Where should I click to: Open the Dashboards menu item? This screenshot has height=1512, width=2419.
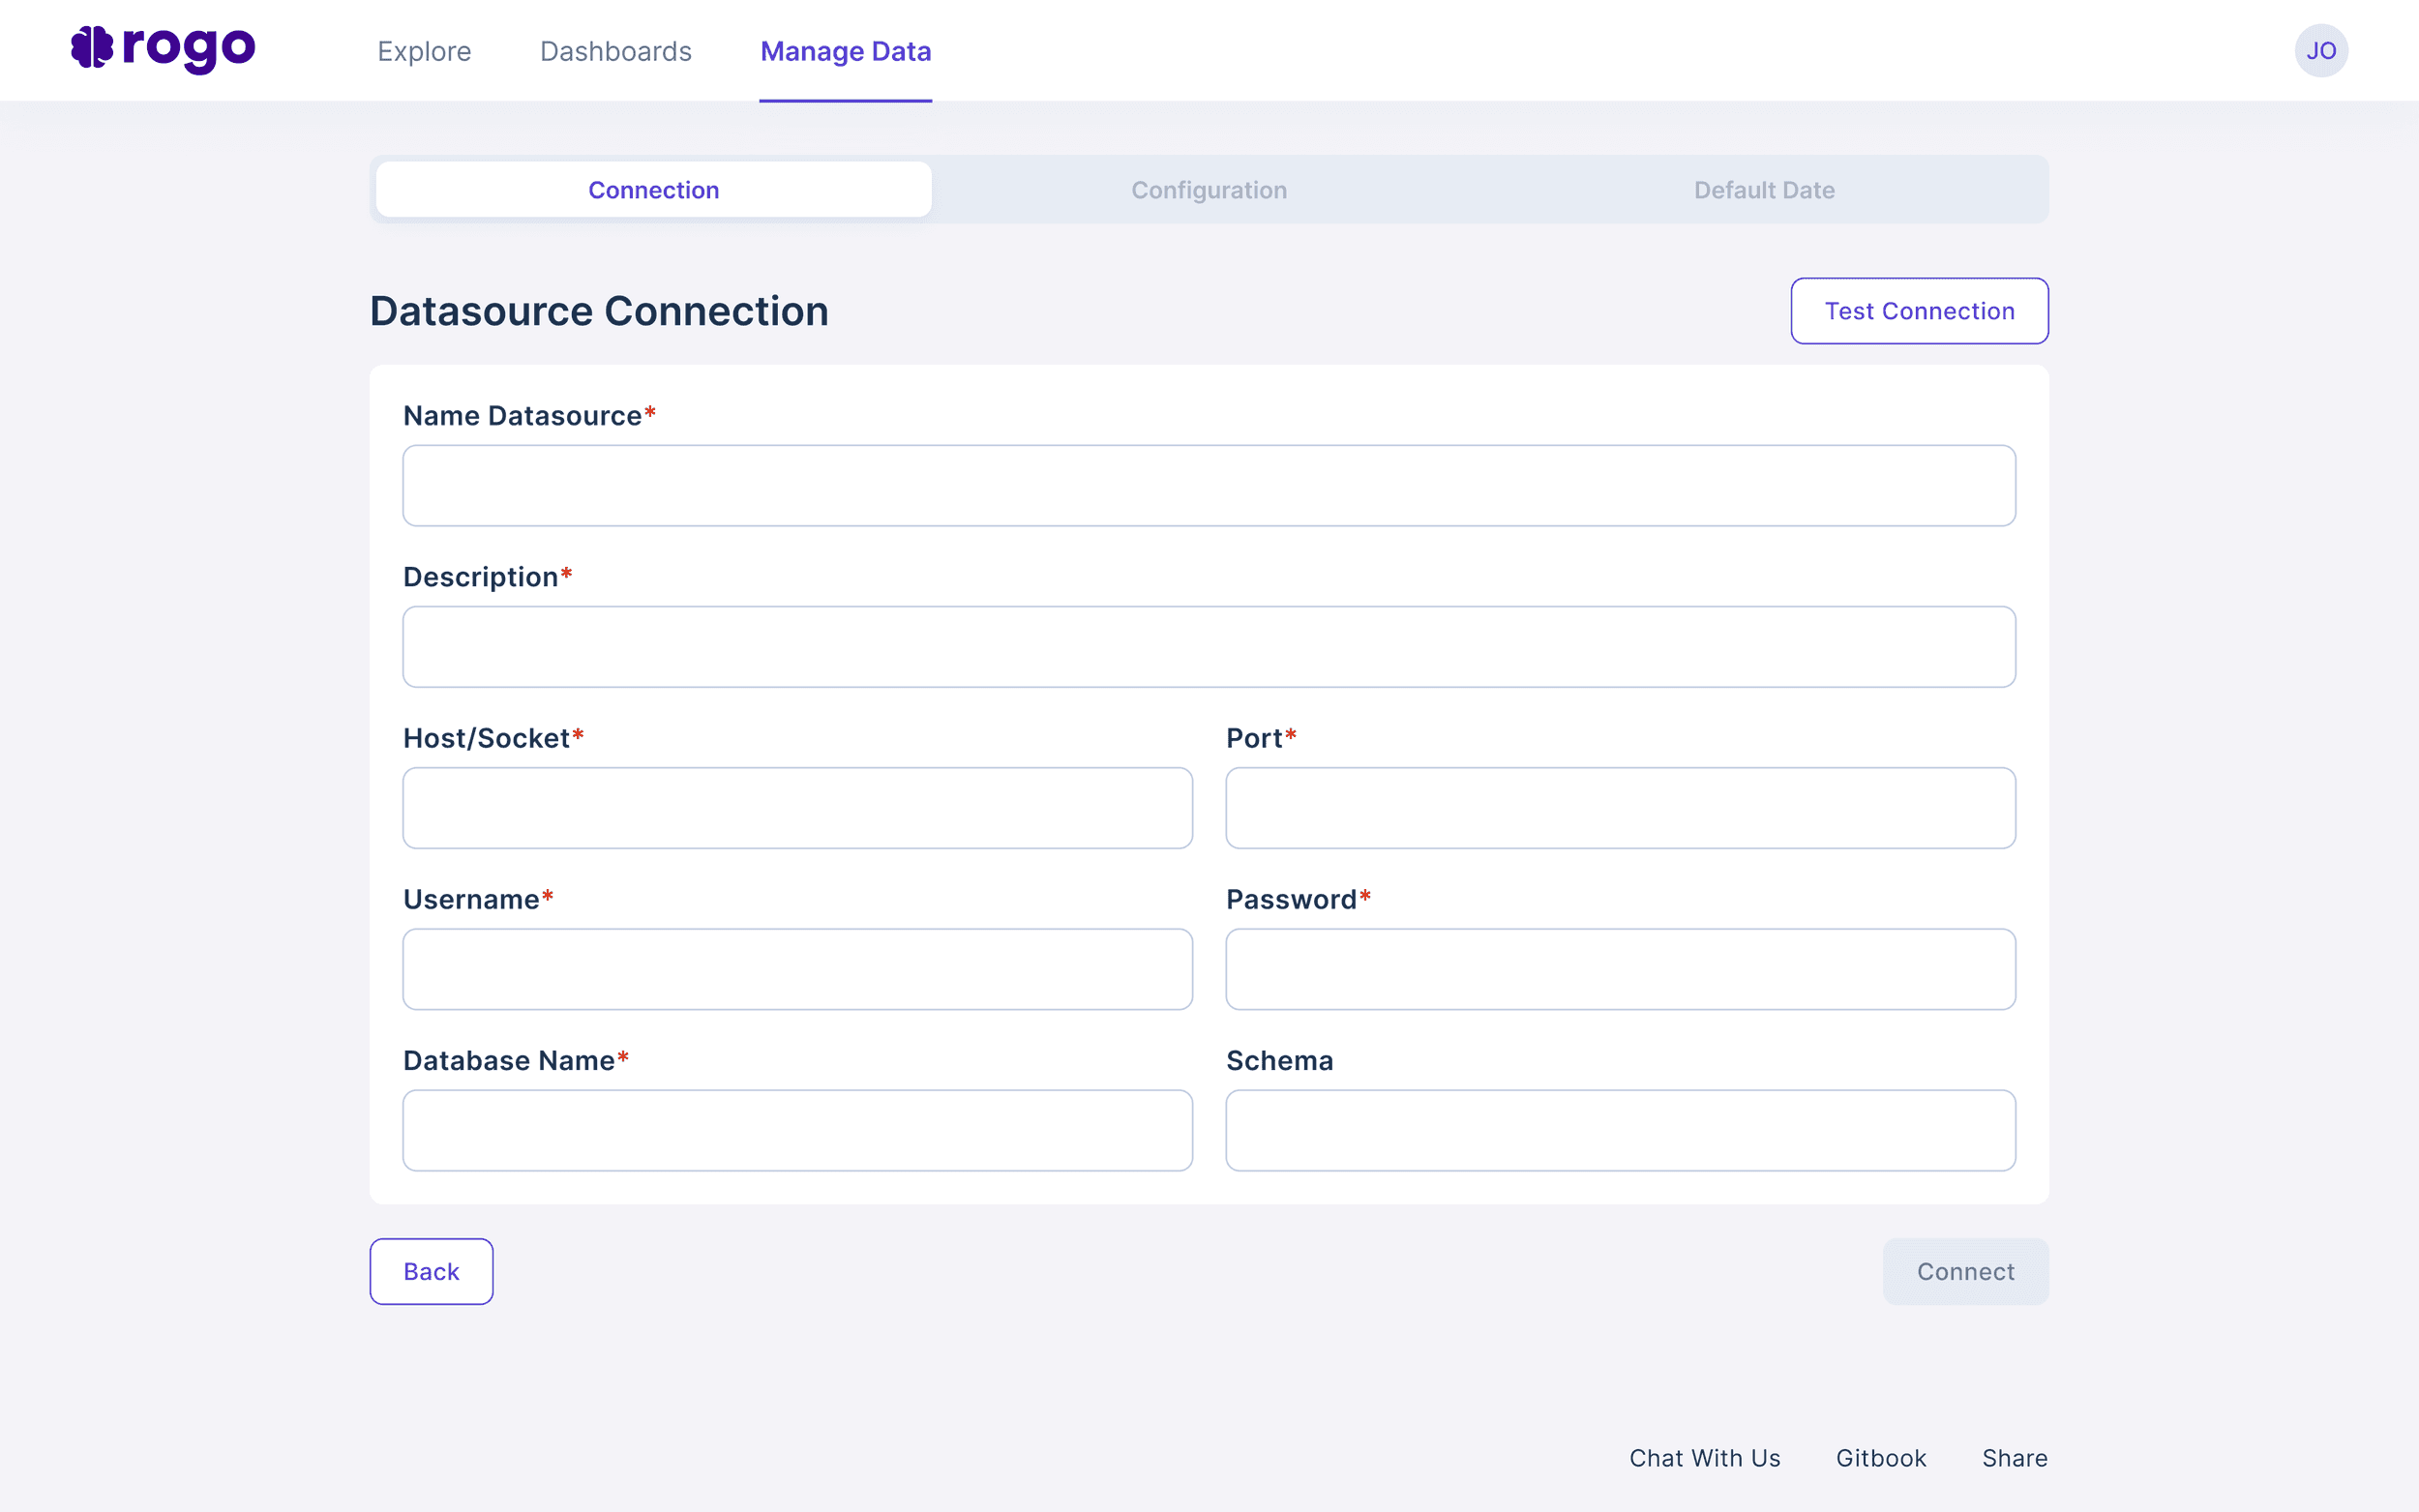(x=615, y=51)
